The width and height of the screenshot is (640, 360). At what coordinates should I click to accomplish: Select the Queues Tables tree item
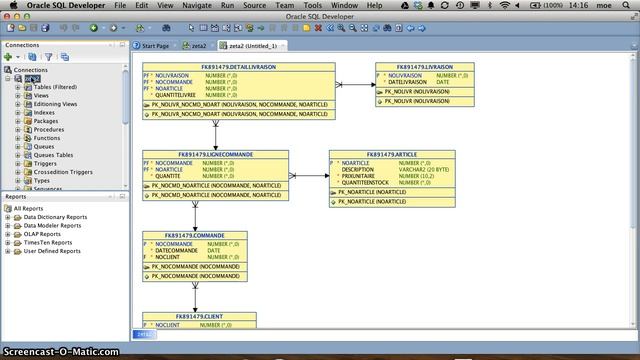tap(53, 155)
